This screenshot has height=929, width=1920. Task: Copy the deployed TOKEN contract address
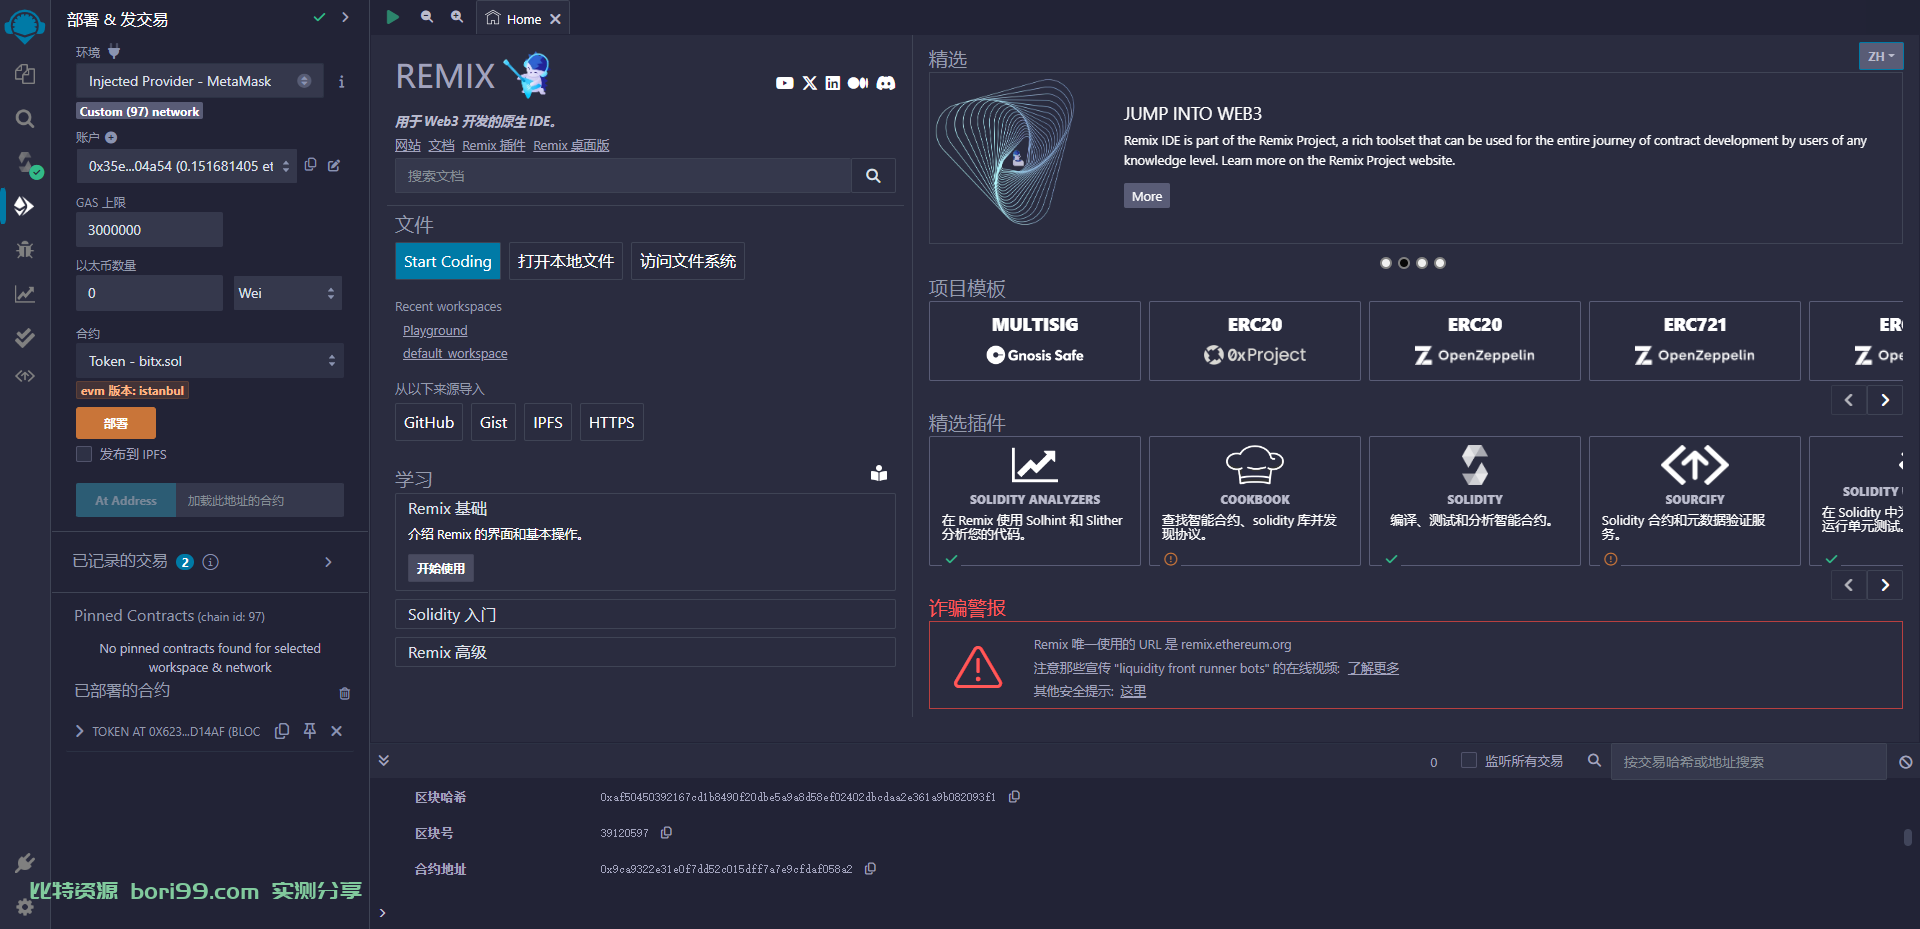click(282, 731)
